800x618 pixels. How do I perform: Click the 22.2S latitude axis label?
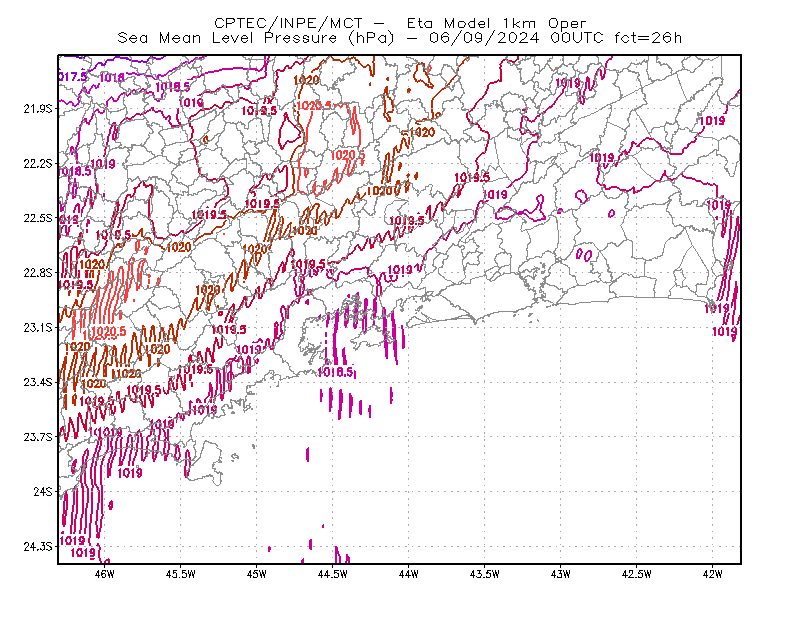38,164
